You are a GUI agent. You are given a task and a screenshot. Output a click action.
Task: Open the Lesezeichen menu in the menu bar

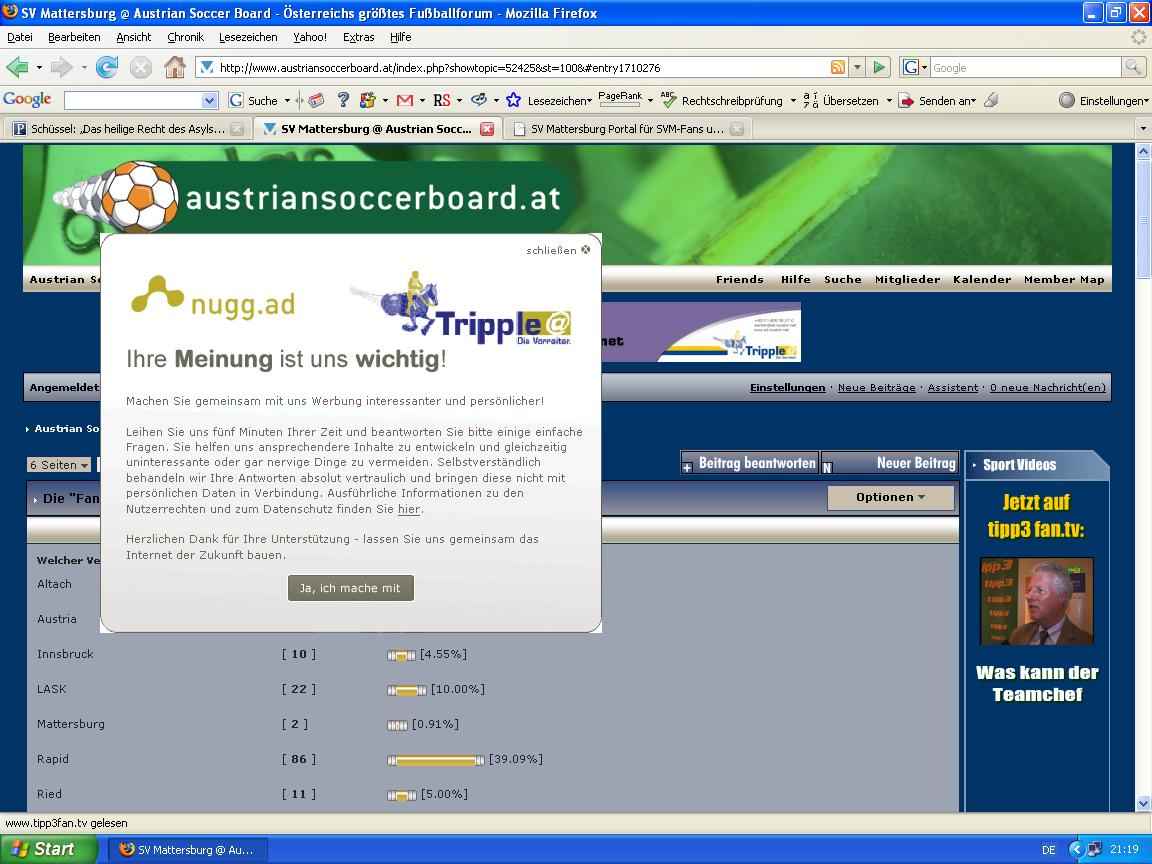pyautogui.click(x=248, y=37)
